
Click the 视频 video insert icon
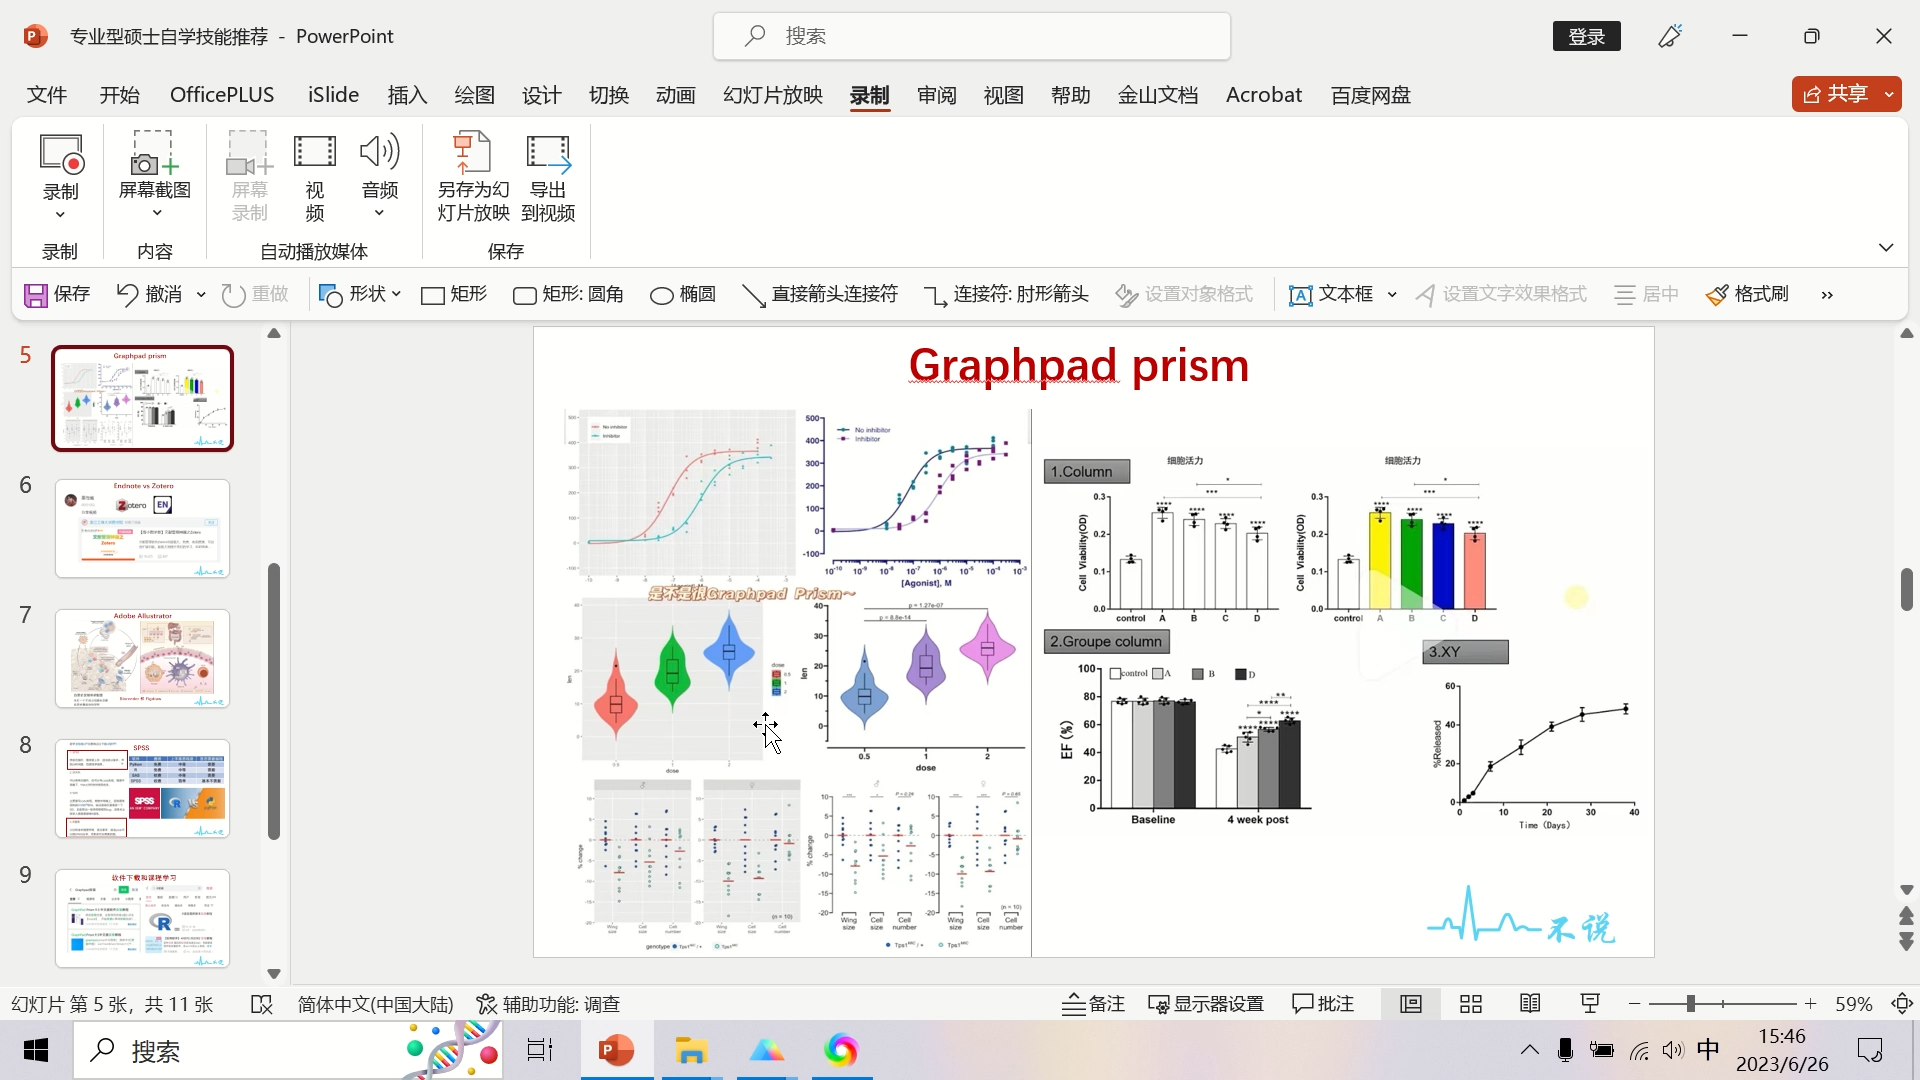pos(315,153)
